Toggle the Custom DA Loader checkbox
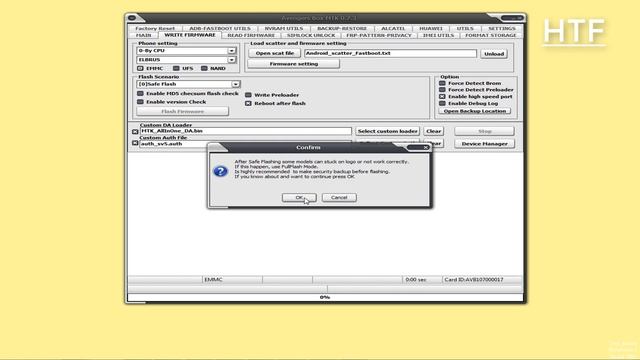This screenshot has height=360, width=640. [x=135, y=131]
